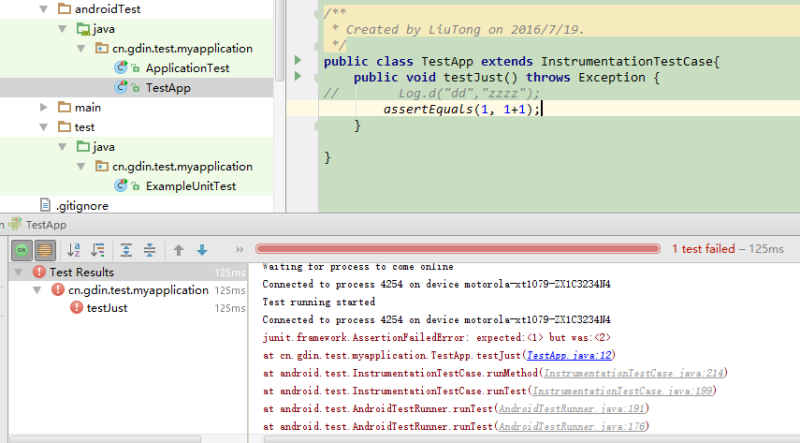
Task: Collapse cn.gdin.test.myapplication package under test
Action: pos(81,166)
